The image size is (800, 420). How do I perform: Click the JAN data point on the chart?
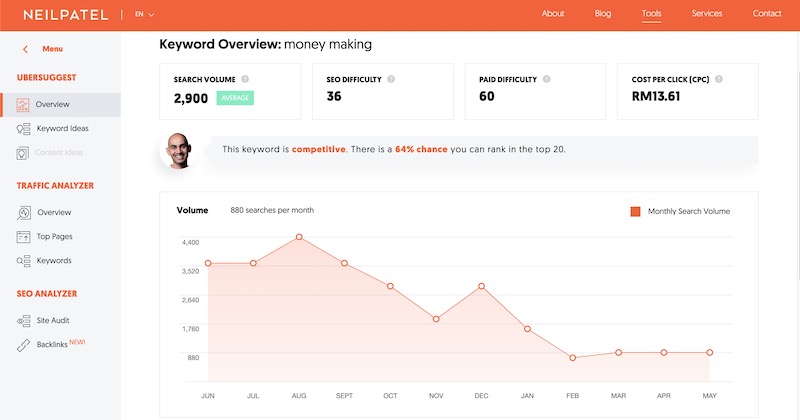(x=527, y=329)
